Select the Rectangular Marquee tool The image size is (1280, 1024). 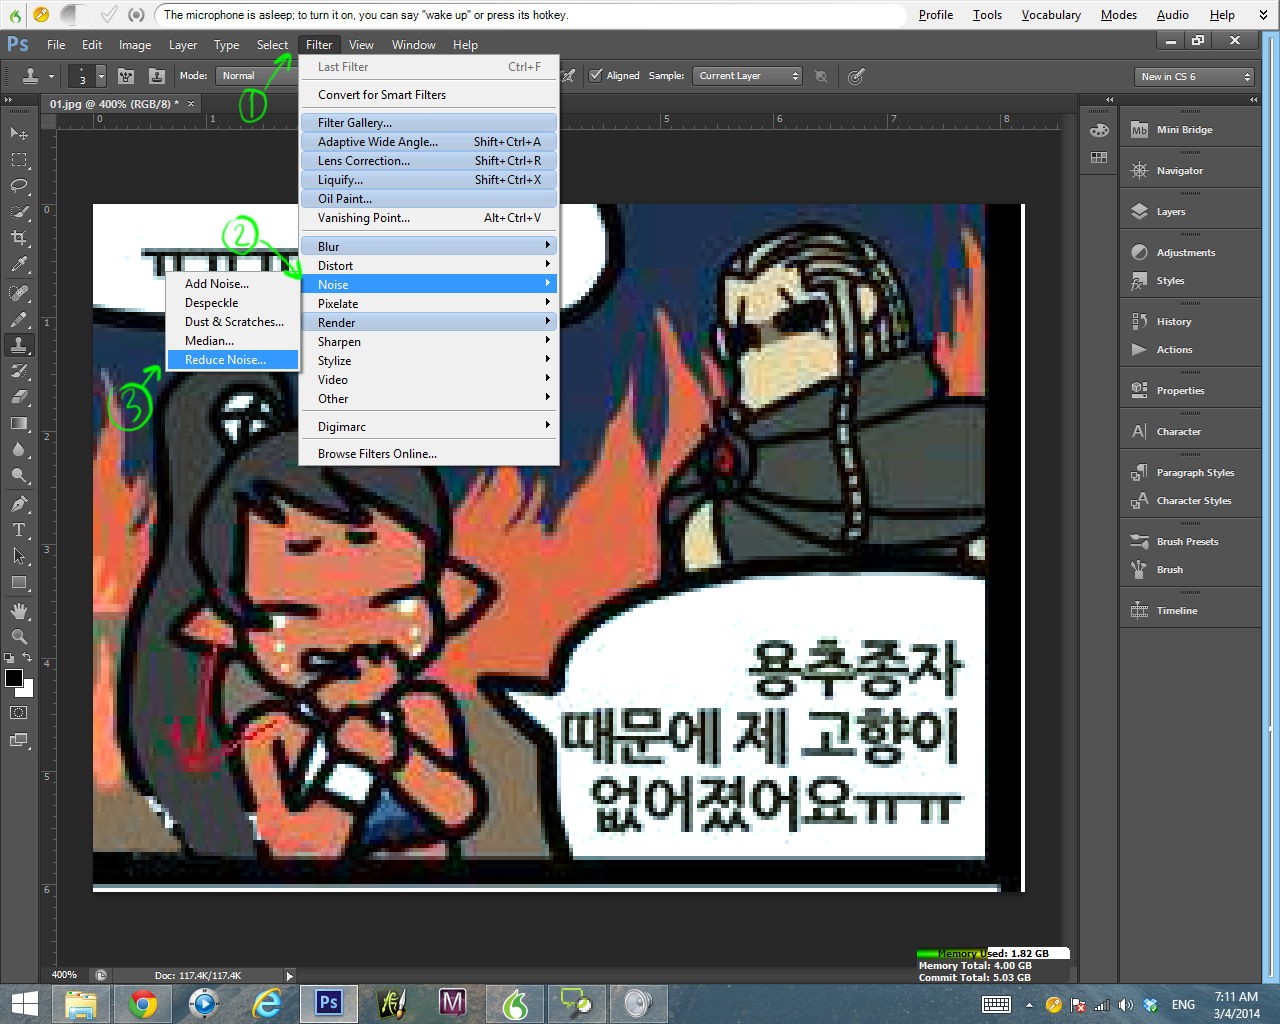tap(19, 160)
